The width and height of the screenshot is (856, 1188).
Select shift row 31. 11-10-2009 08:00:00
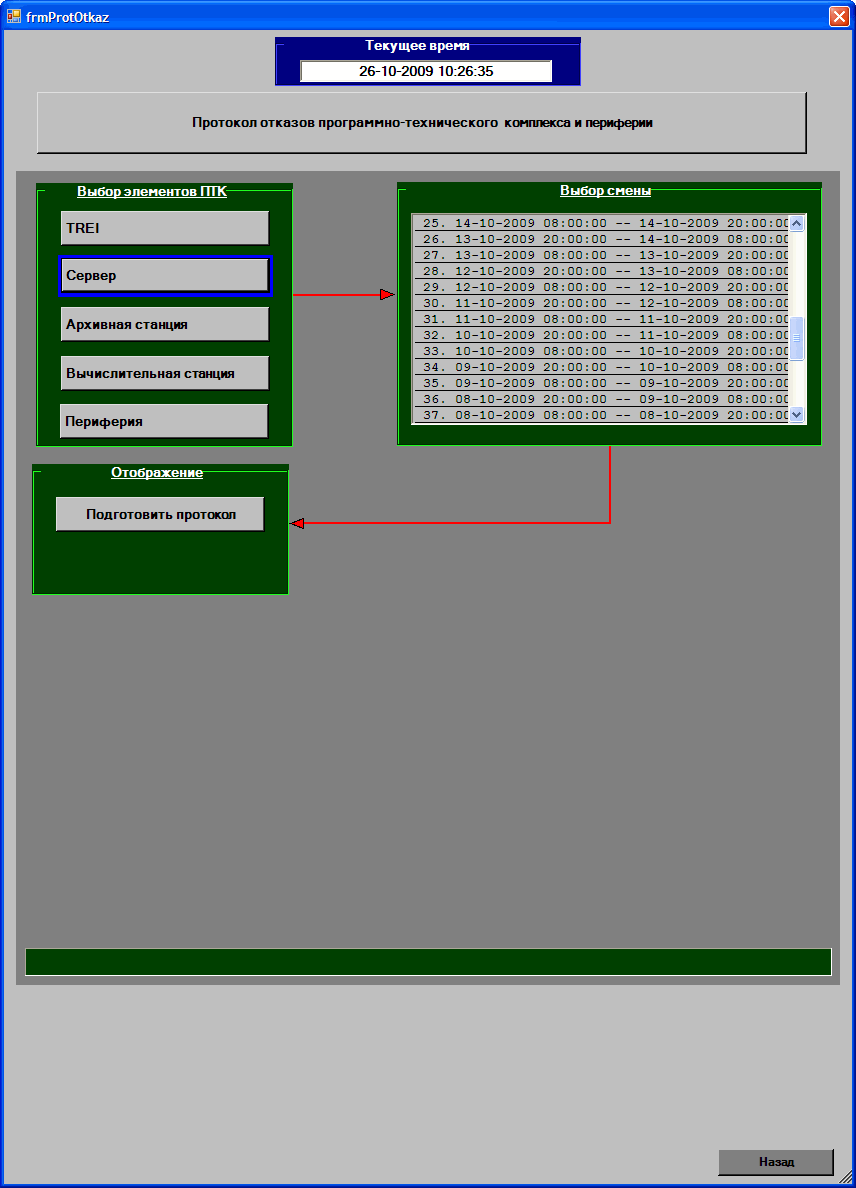[601, 319]
